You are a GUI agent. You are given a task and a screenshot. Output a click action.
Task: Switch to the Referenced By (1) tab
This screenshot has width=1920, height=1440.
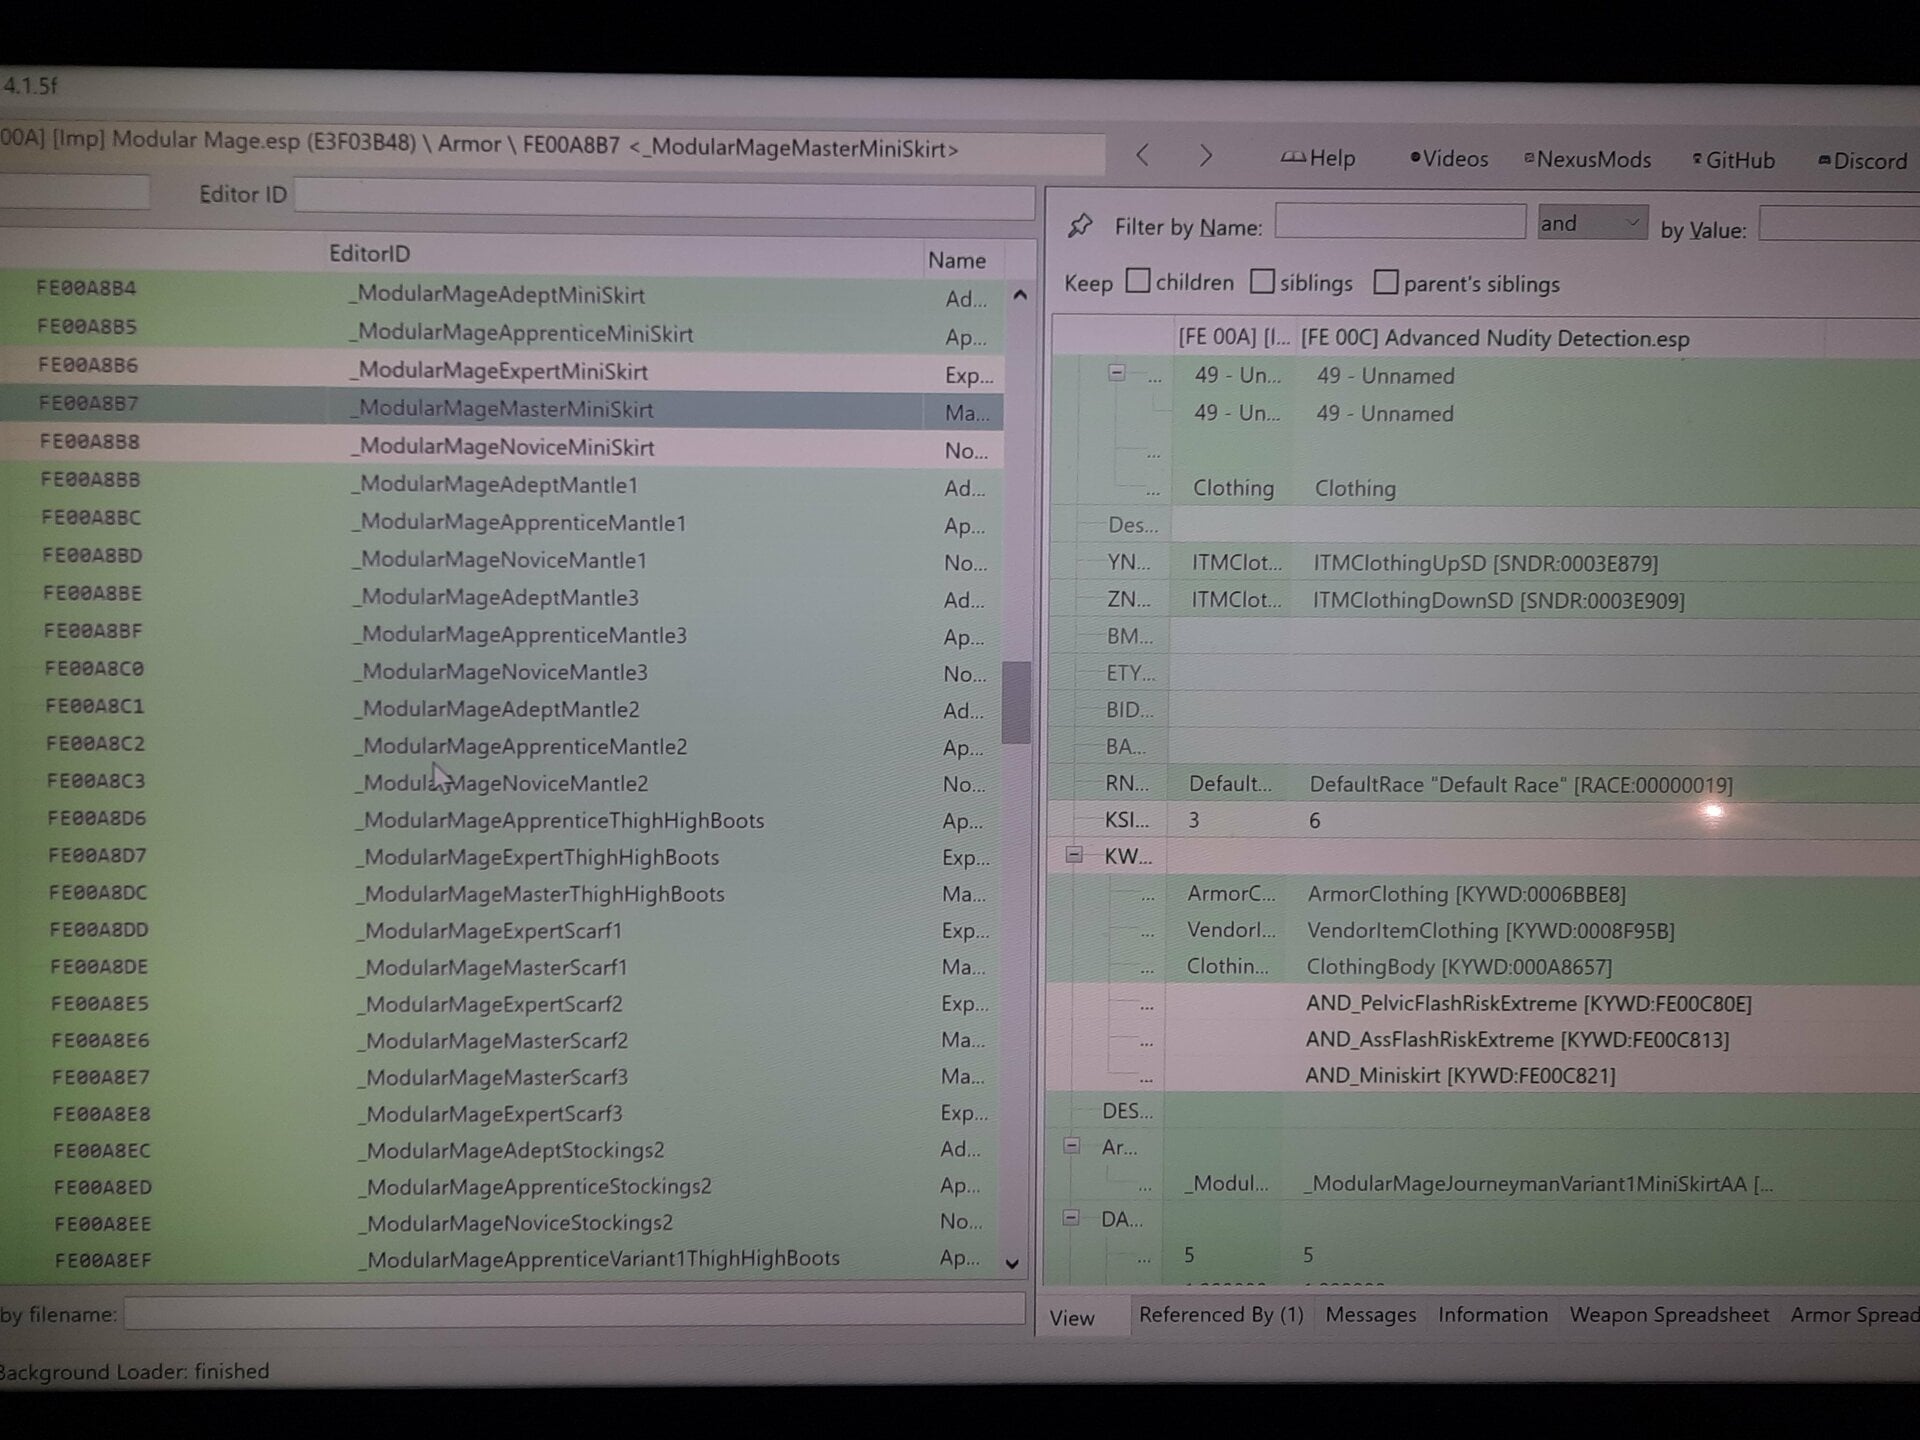pyautogui.click(x=1221, y=1315)
